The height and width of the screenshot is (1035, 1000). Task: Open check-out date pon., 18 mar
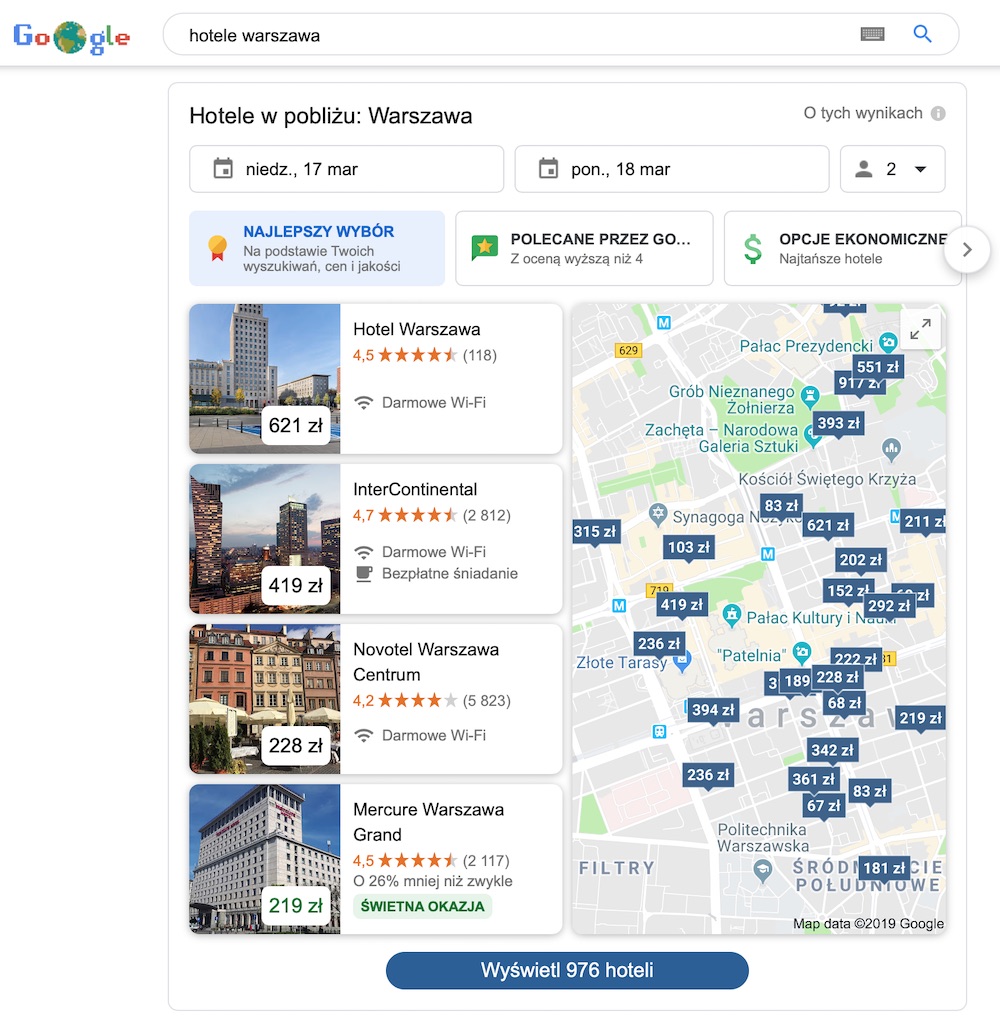pyautogui.click(x=671, y=170)
